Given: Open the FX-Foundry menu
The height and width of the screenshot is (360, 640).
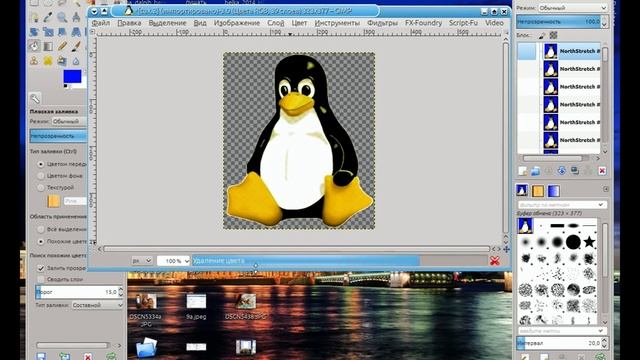Looking at the screenshot, I should pos(423,23).
